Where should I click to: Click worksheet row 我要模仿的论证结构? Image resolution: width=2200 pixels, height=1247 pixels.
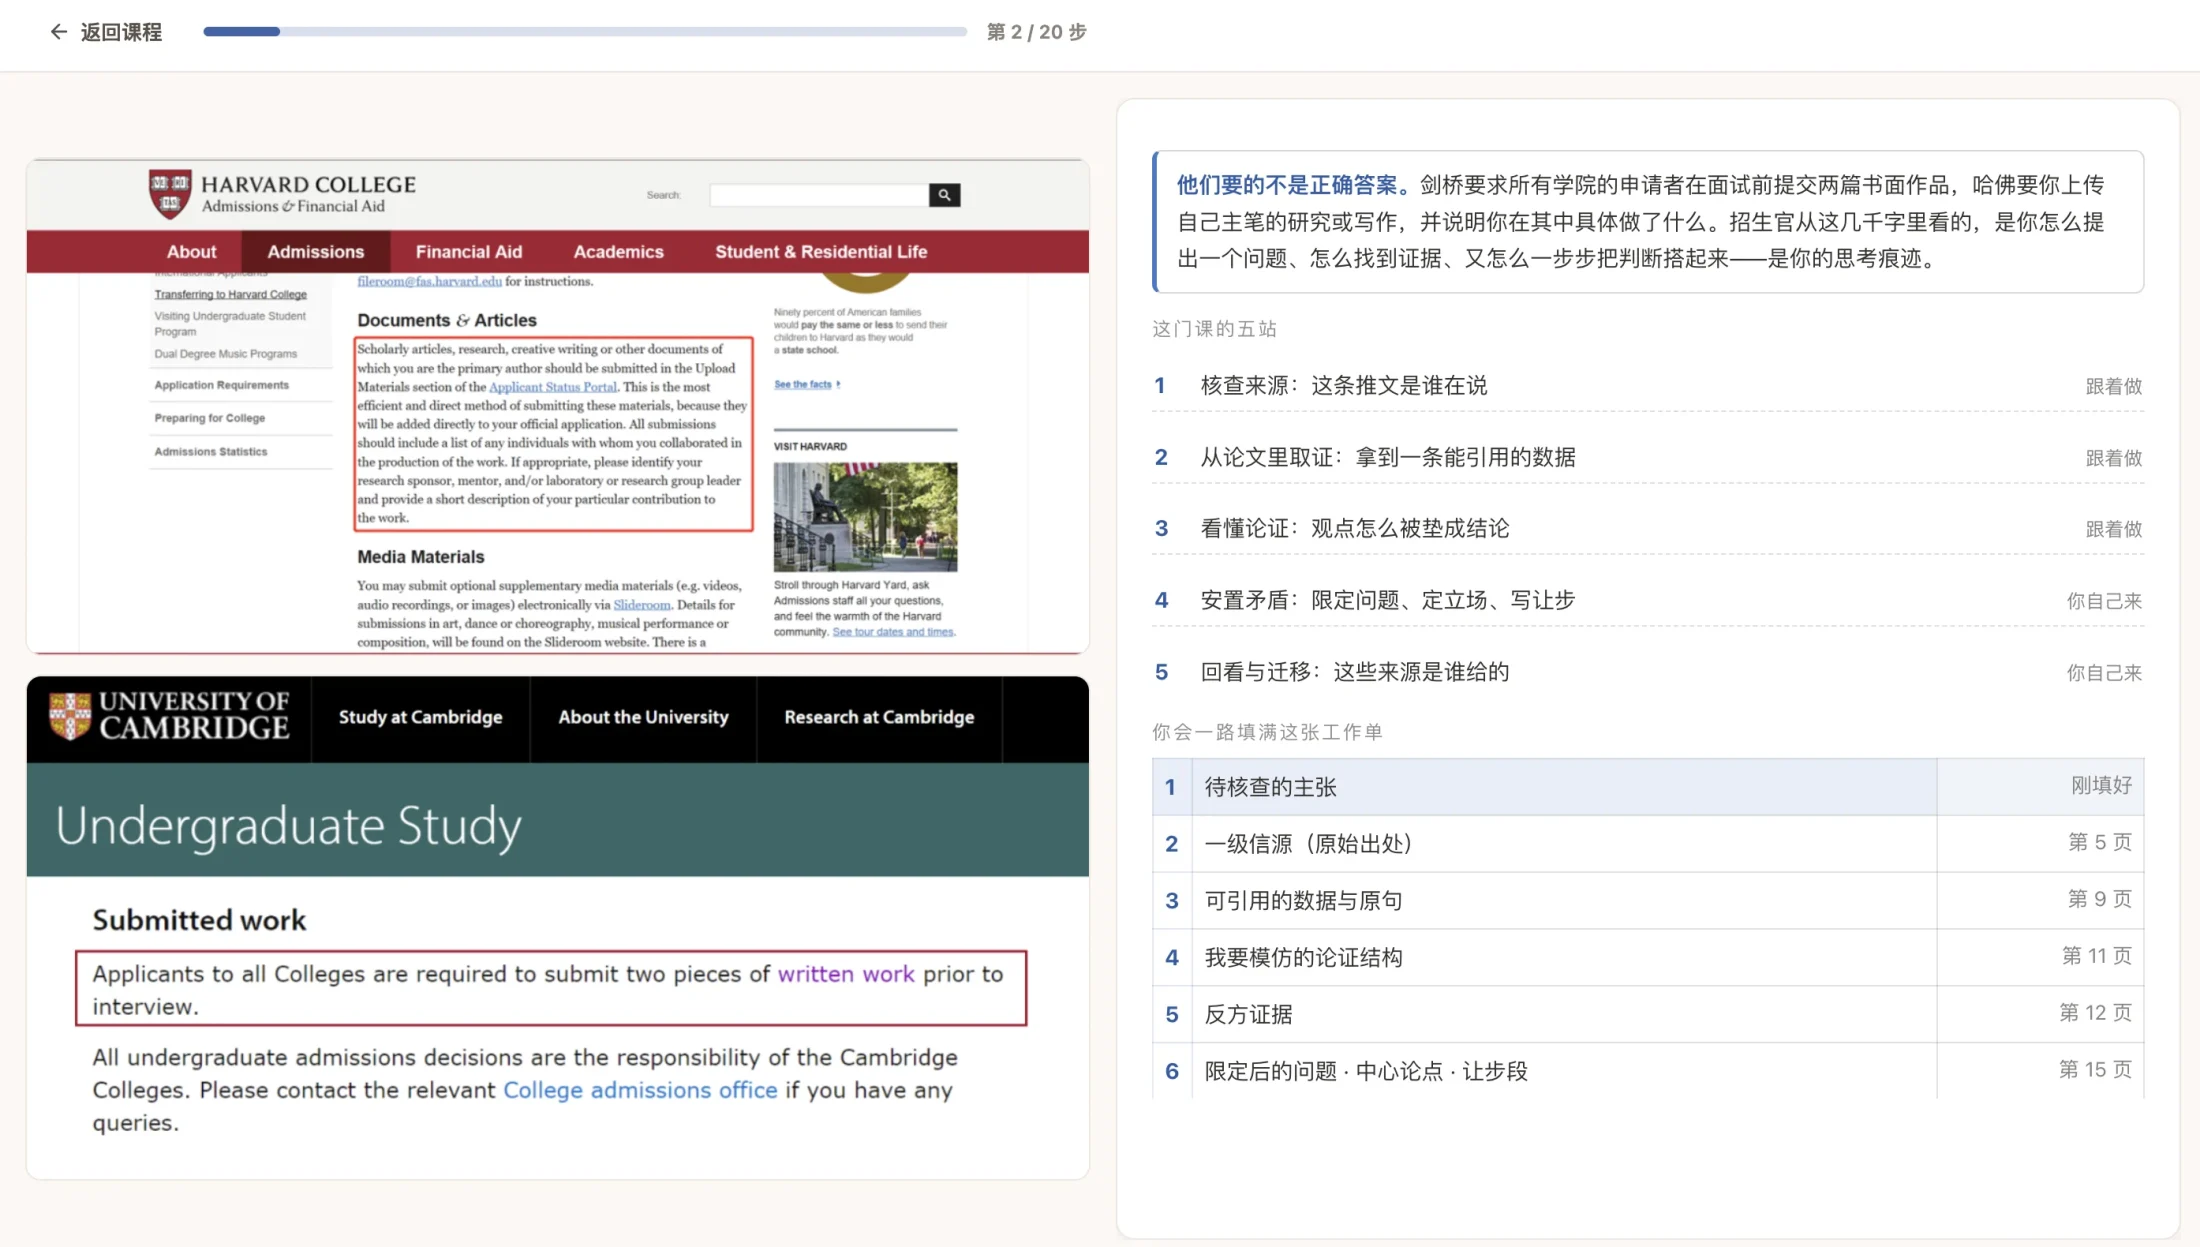tap(1647, 958)
